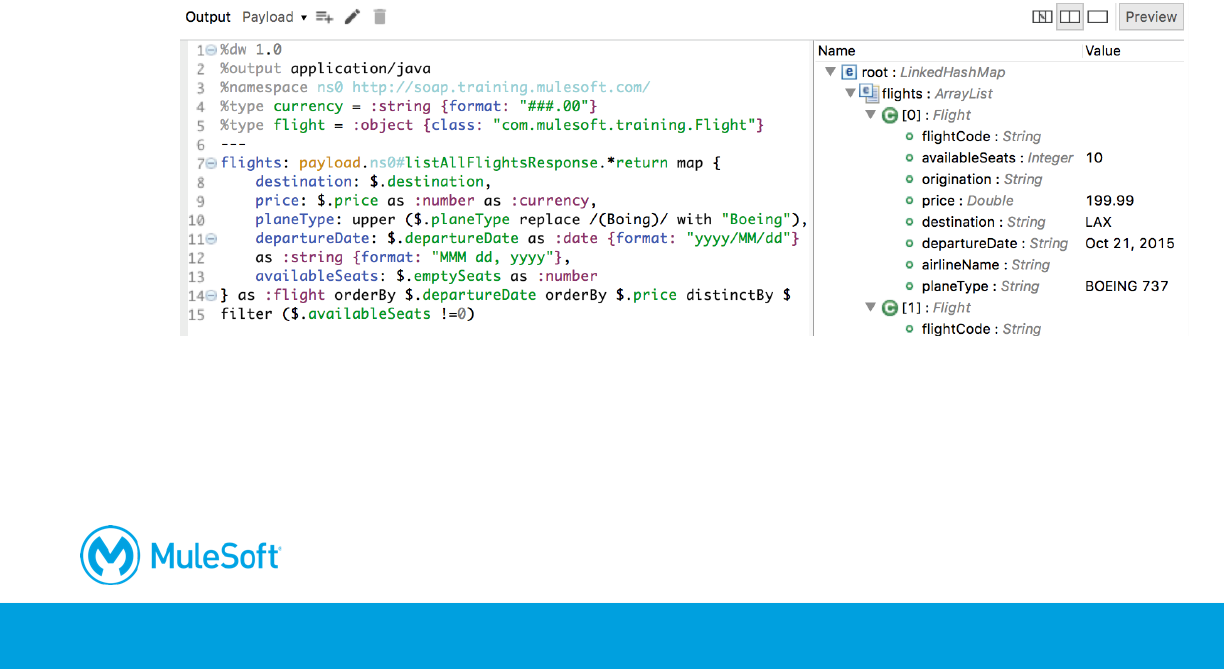This screenshot has width=1224, height=669.
Task: Click the namespace URL soap.training.mulesoft.com
Action: tap(501, 88)
